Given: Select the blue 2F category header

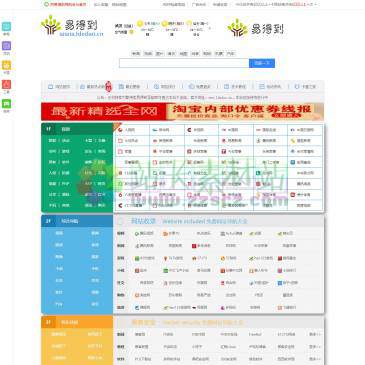Looking at the screenshot, I should 77,221.
